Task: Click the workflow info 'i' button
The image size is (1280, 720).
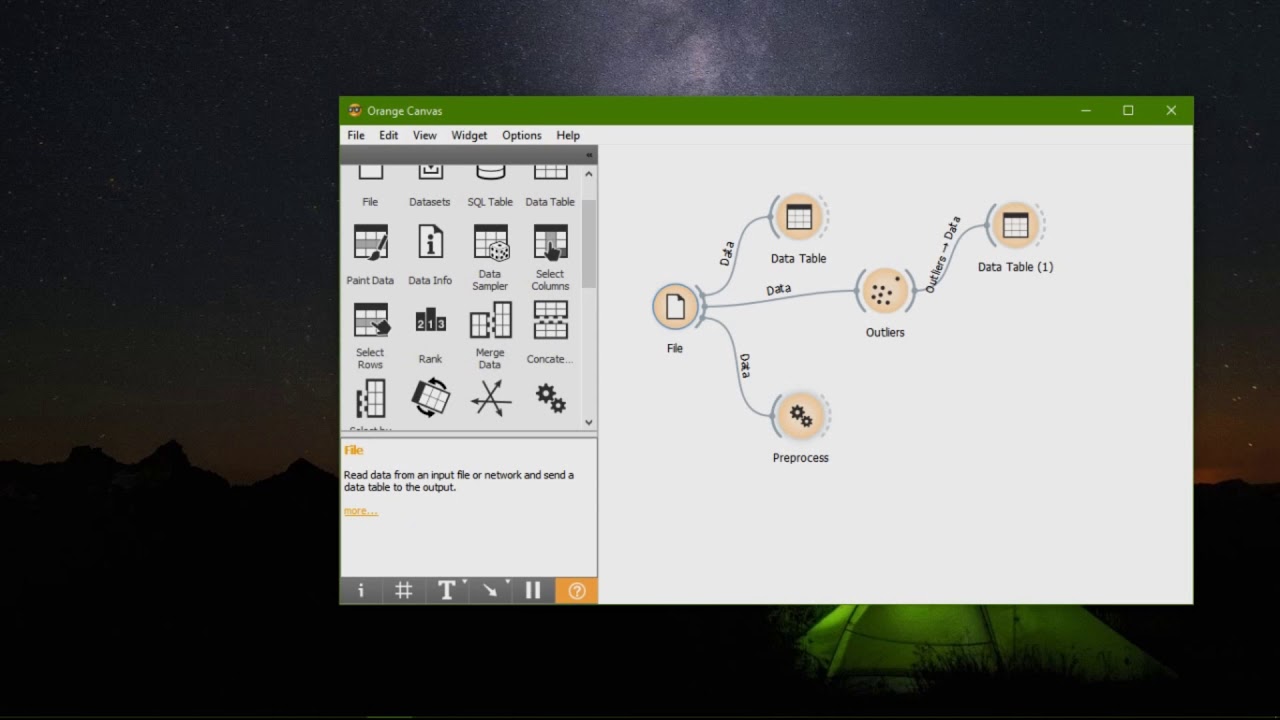Action: coord(361,591)
